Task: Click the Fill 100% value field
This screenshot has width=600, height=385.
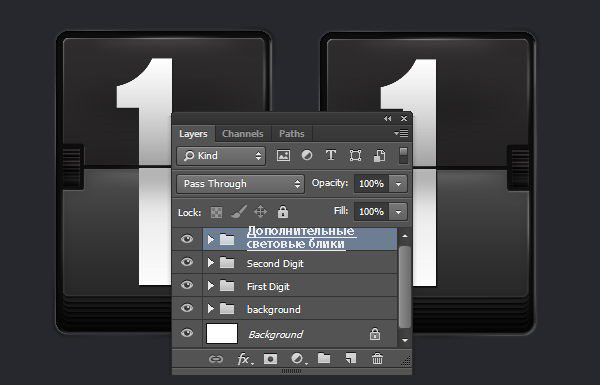Action: tap(371, 212)
